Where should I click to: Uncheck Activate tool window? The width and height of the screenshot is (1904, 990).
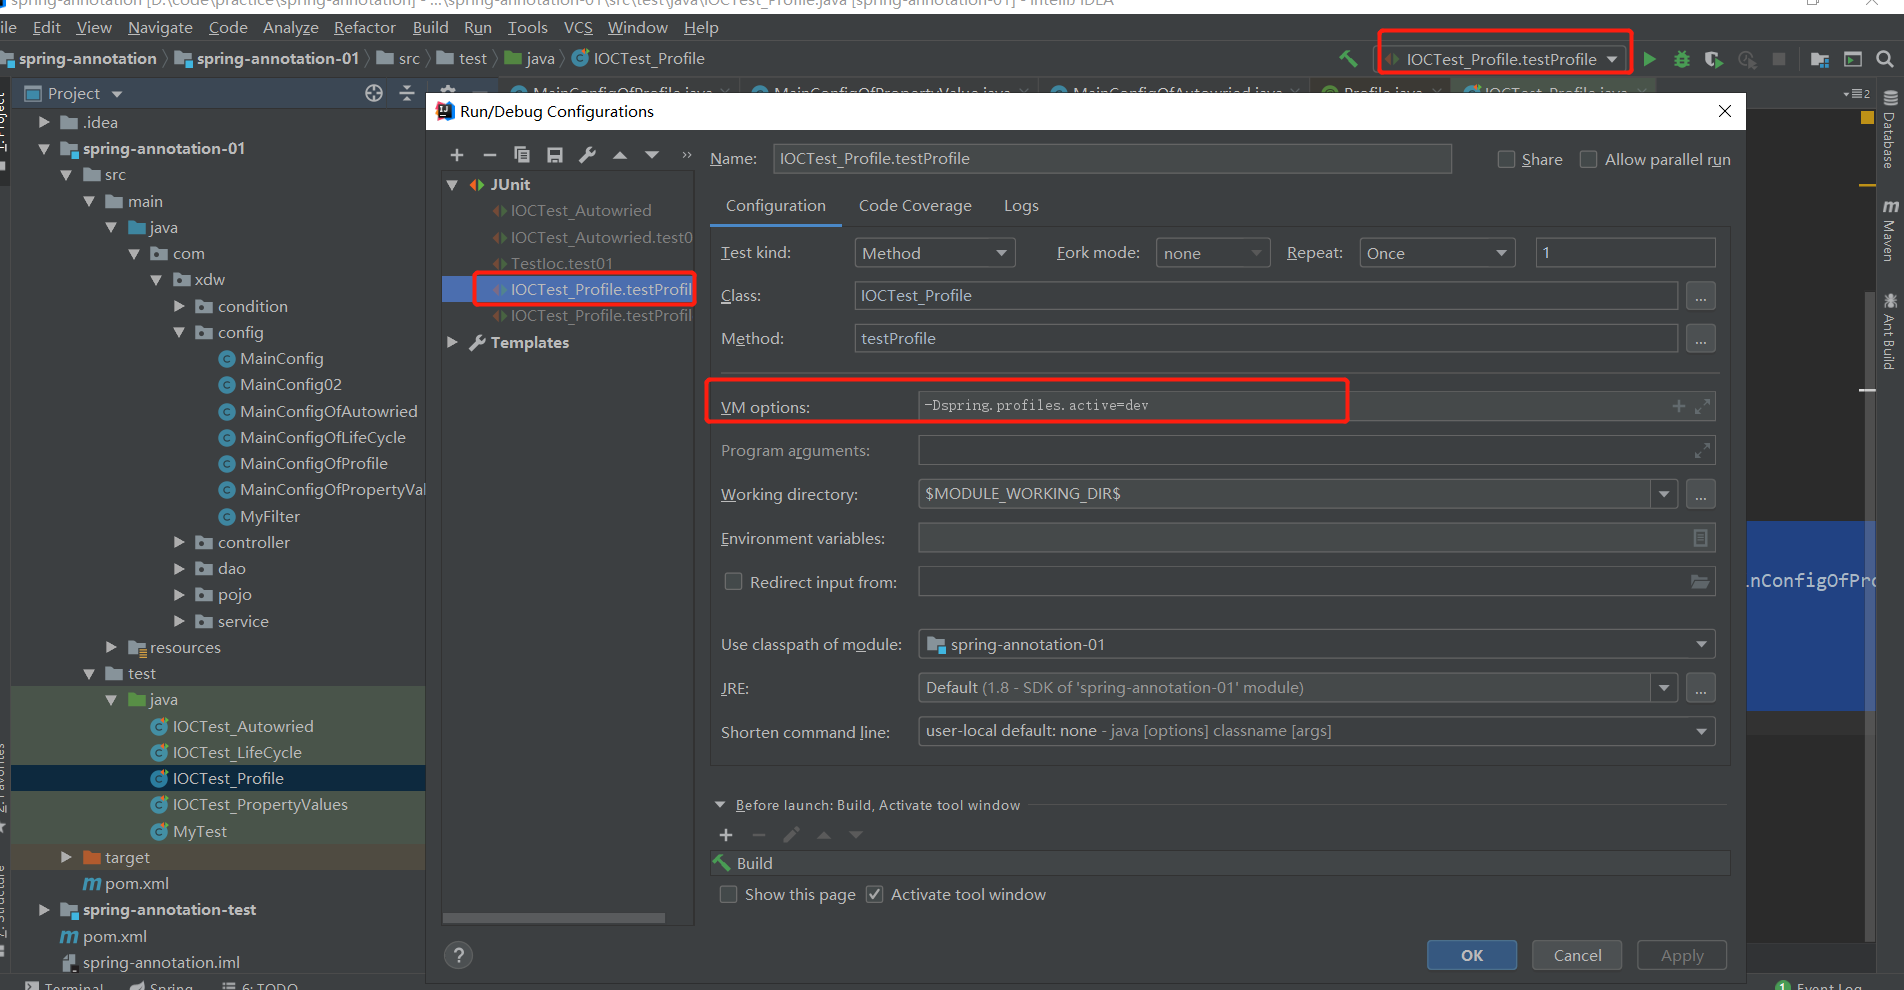coord(875,894)
